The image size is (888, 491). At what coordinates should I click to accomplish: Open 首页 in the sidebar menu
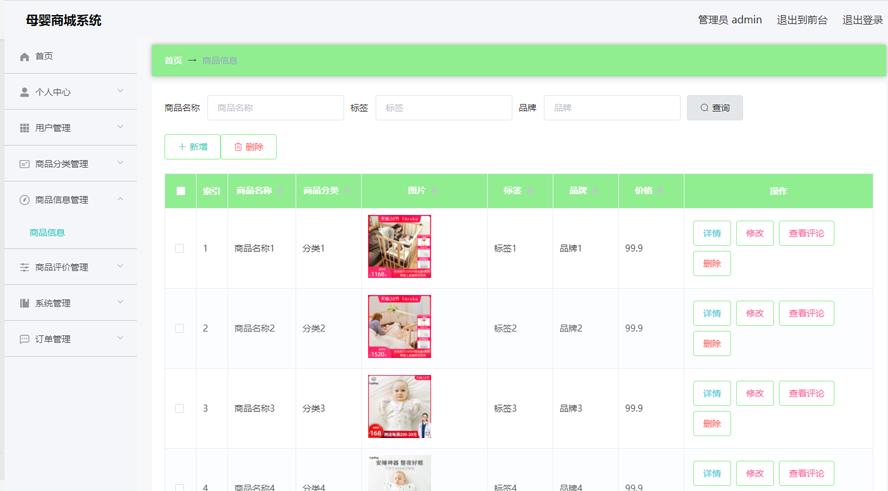coord(71,57)
